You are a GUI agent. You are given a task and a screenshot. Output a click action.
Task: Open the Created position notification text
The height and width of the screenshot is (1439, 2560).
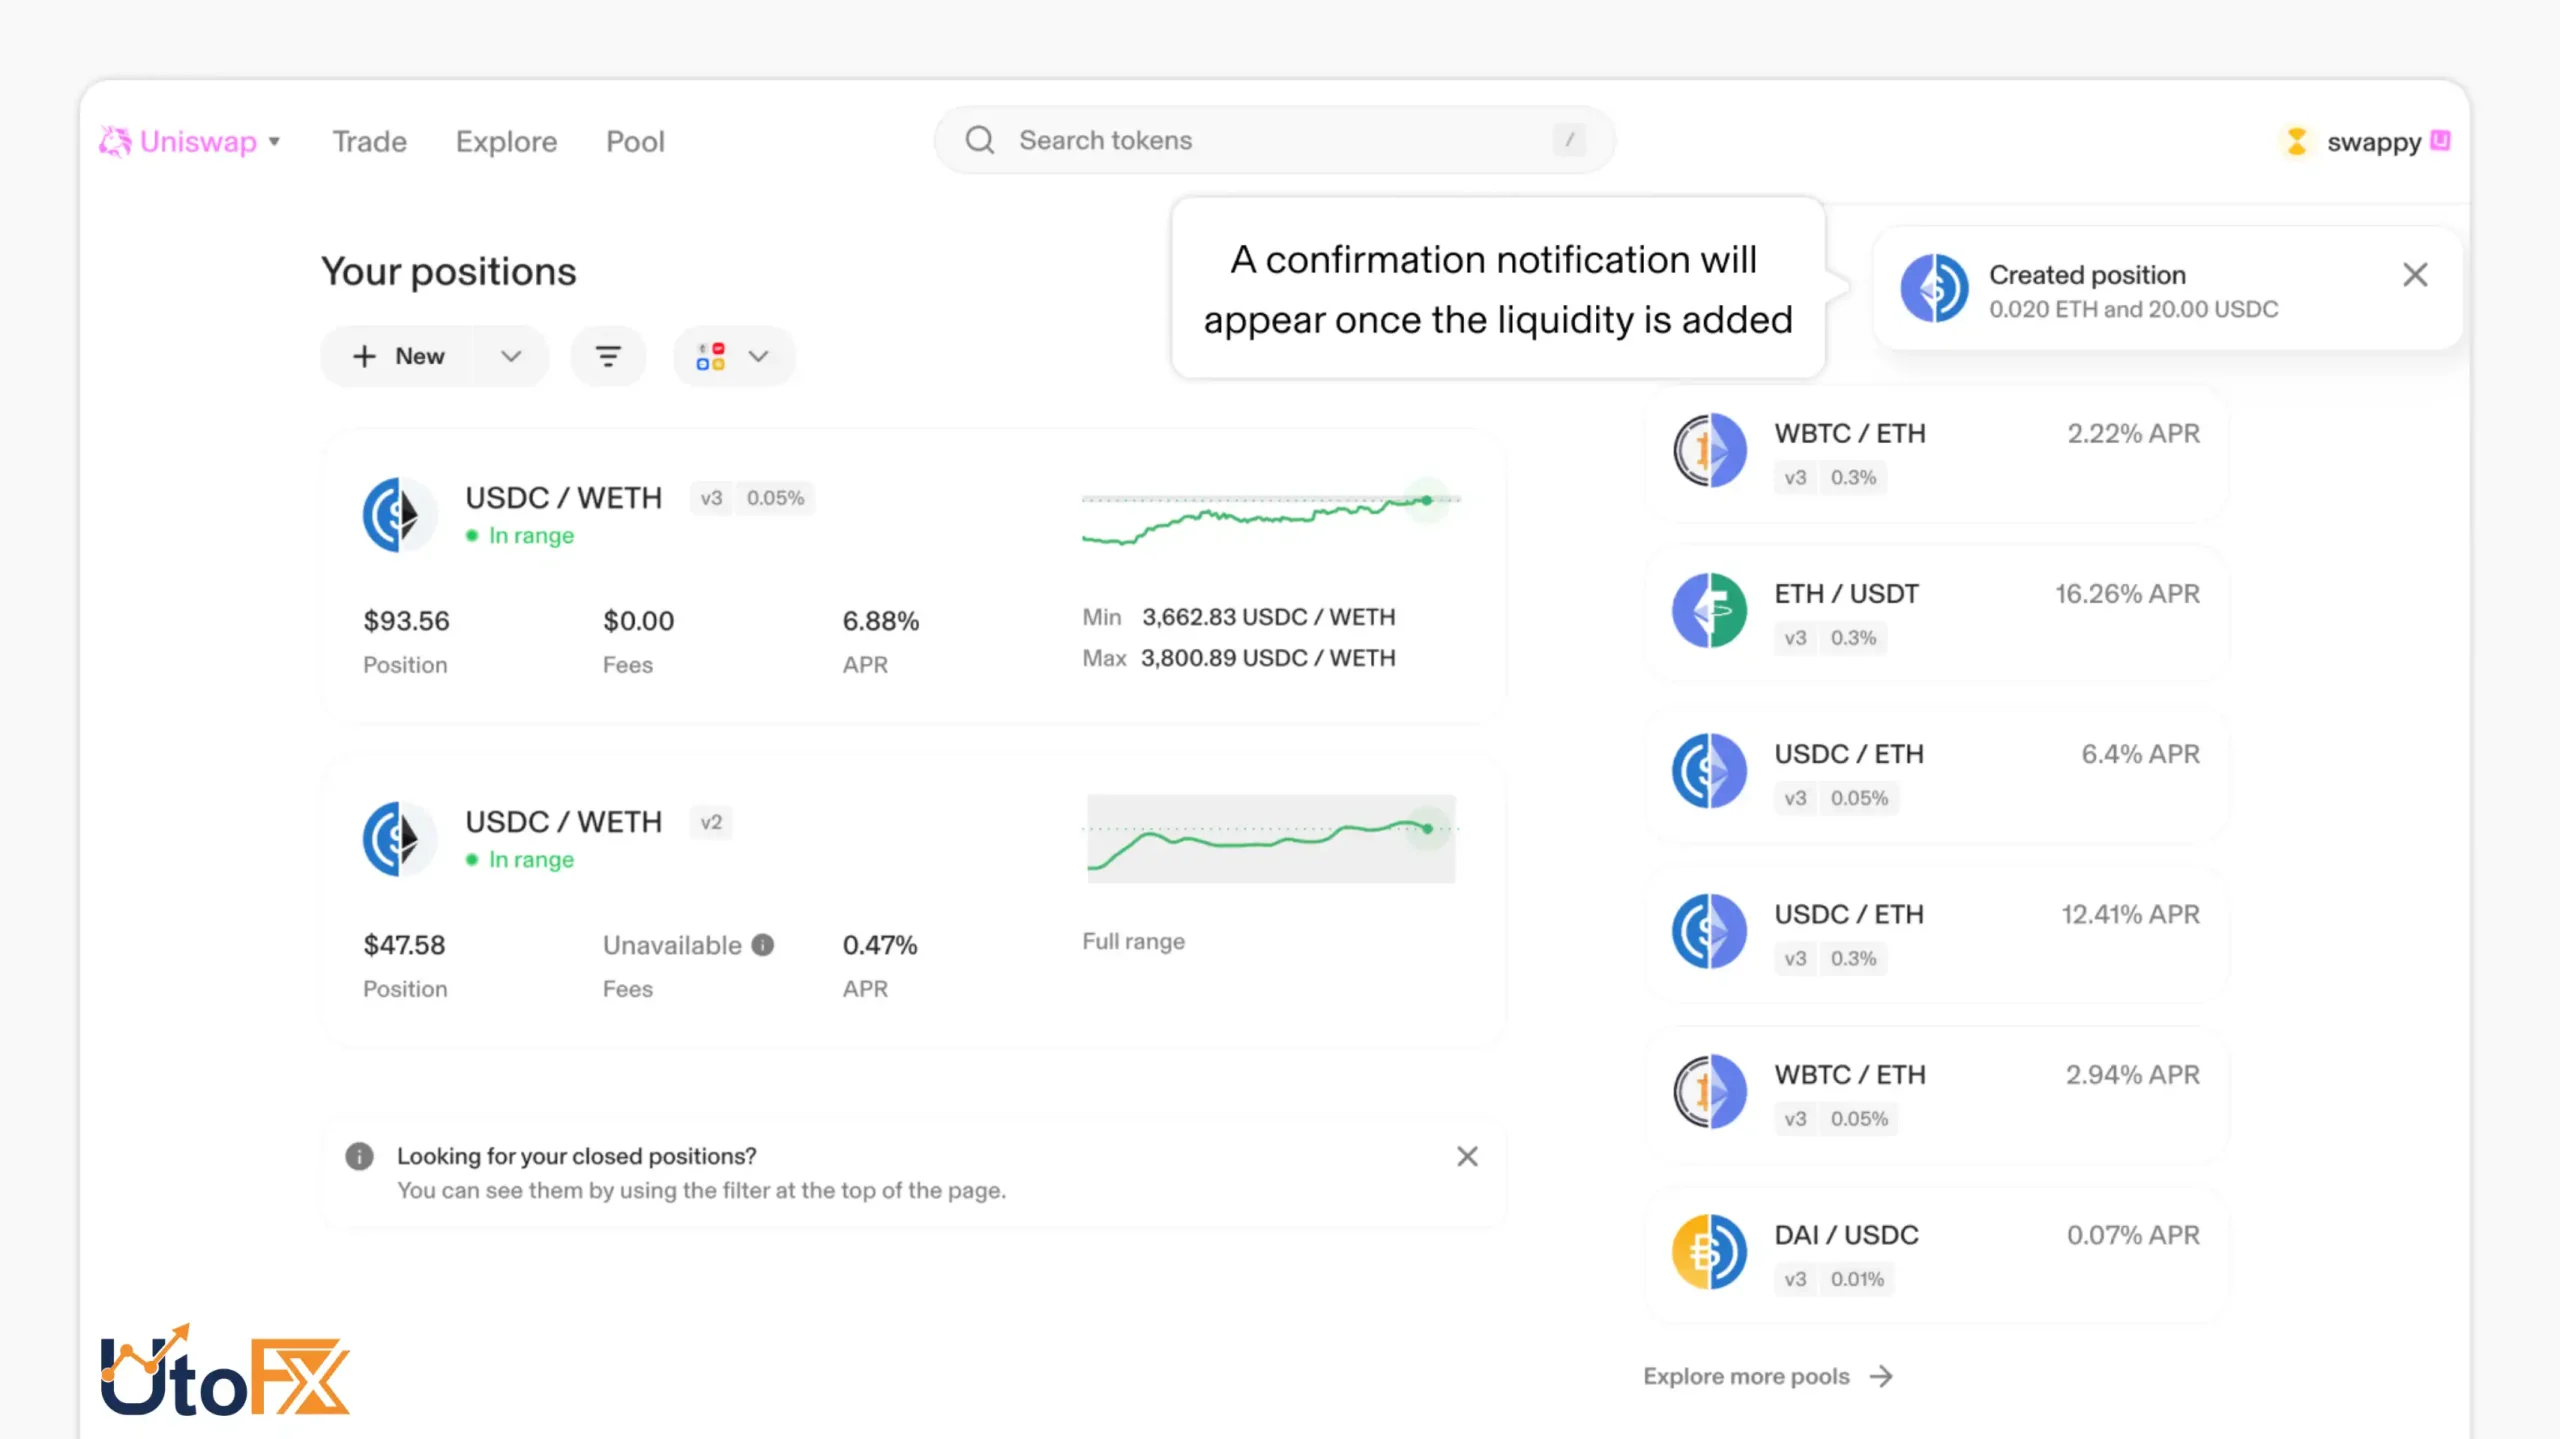(x=2134, y=291)
